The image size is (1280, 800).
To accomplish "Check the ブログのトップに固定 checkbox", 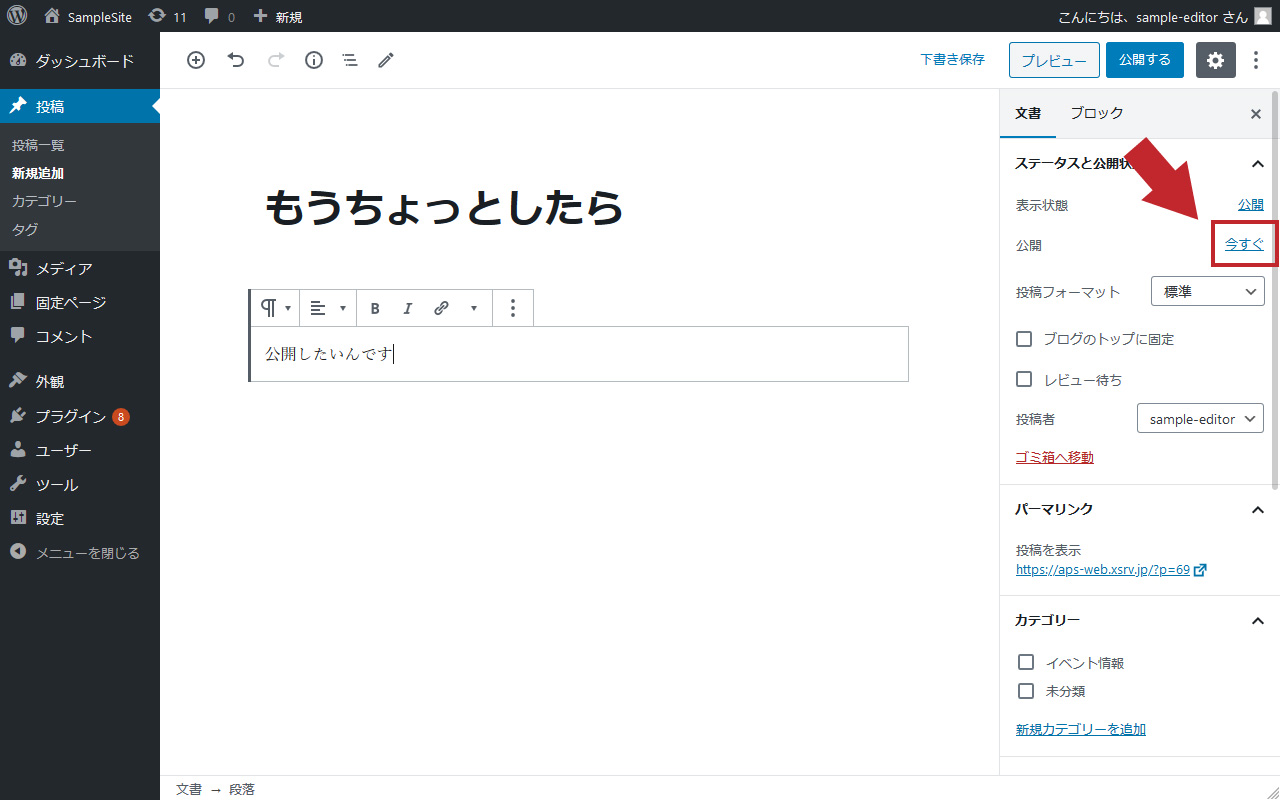I will pyautogui.click(x=1024, y=339).
